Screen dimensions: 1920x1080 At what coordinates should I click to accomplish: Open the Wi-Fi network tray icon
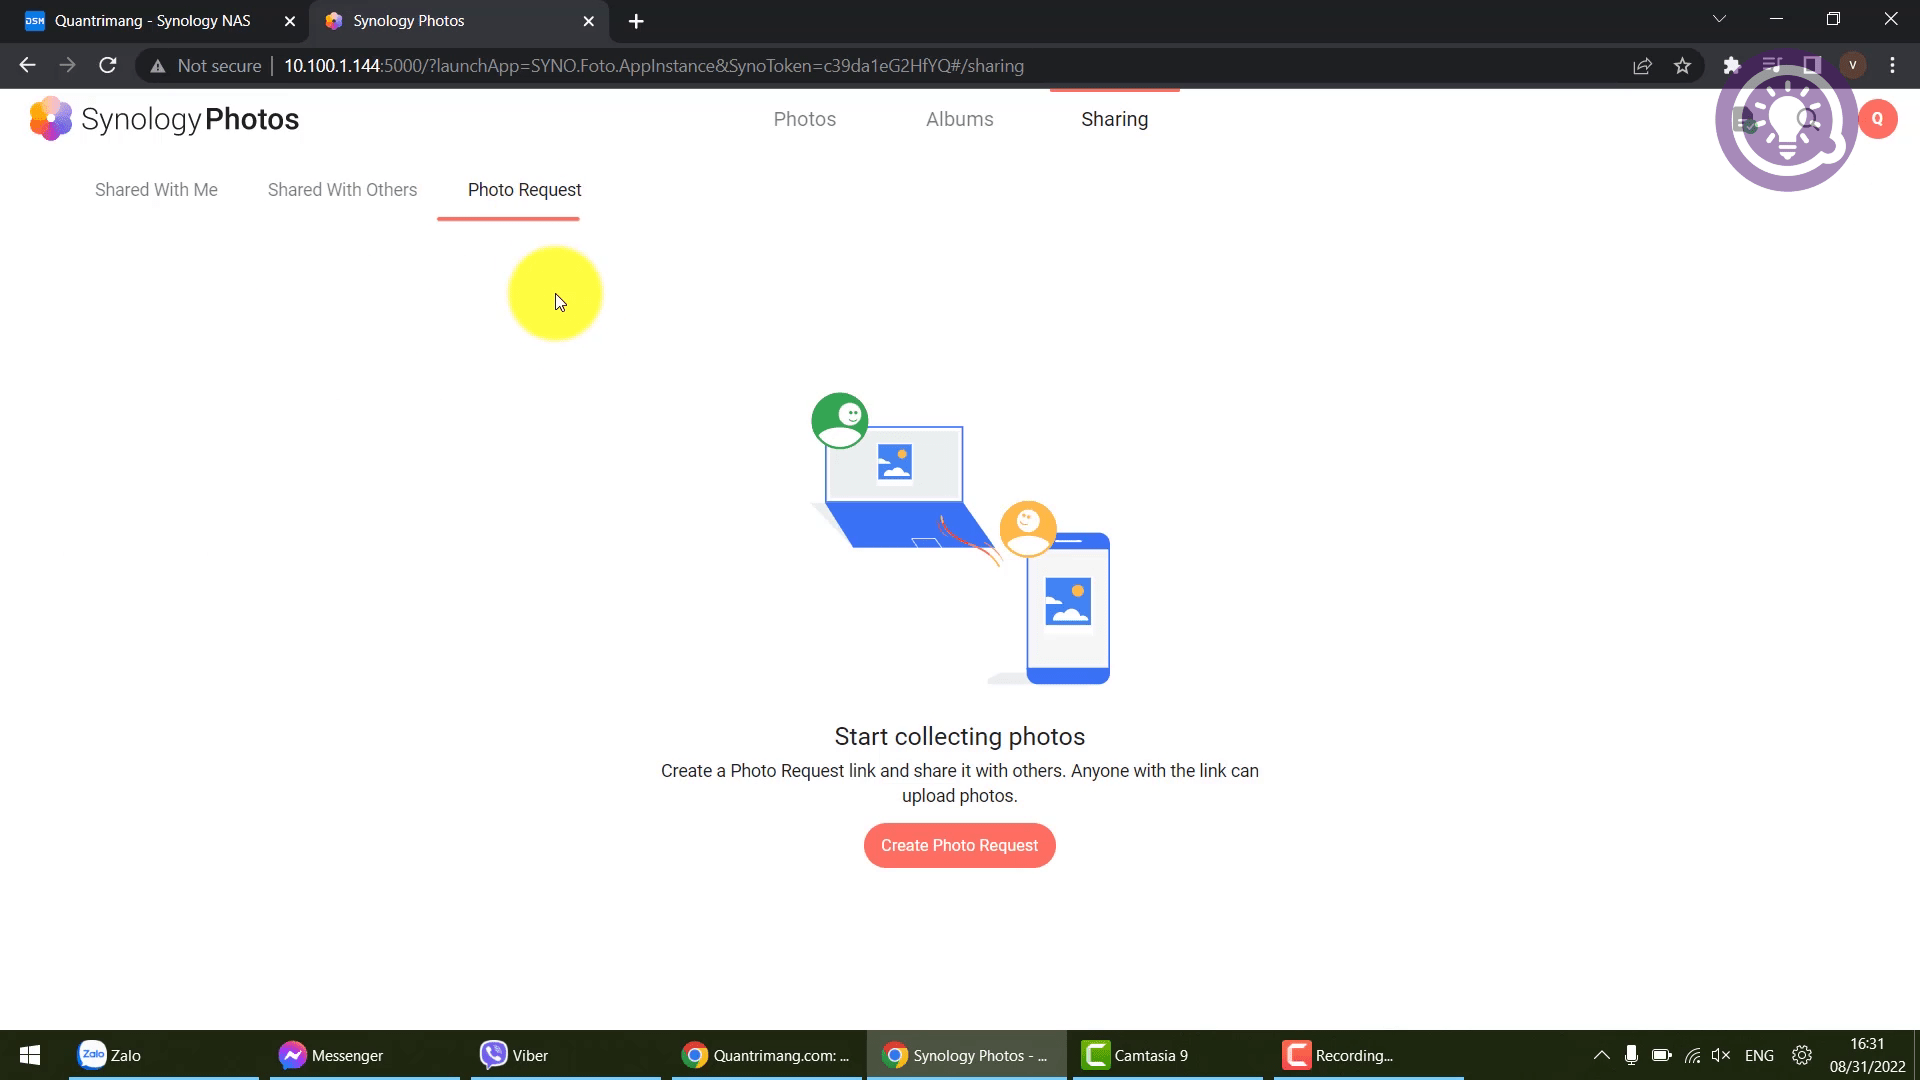1692,1055
